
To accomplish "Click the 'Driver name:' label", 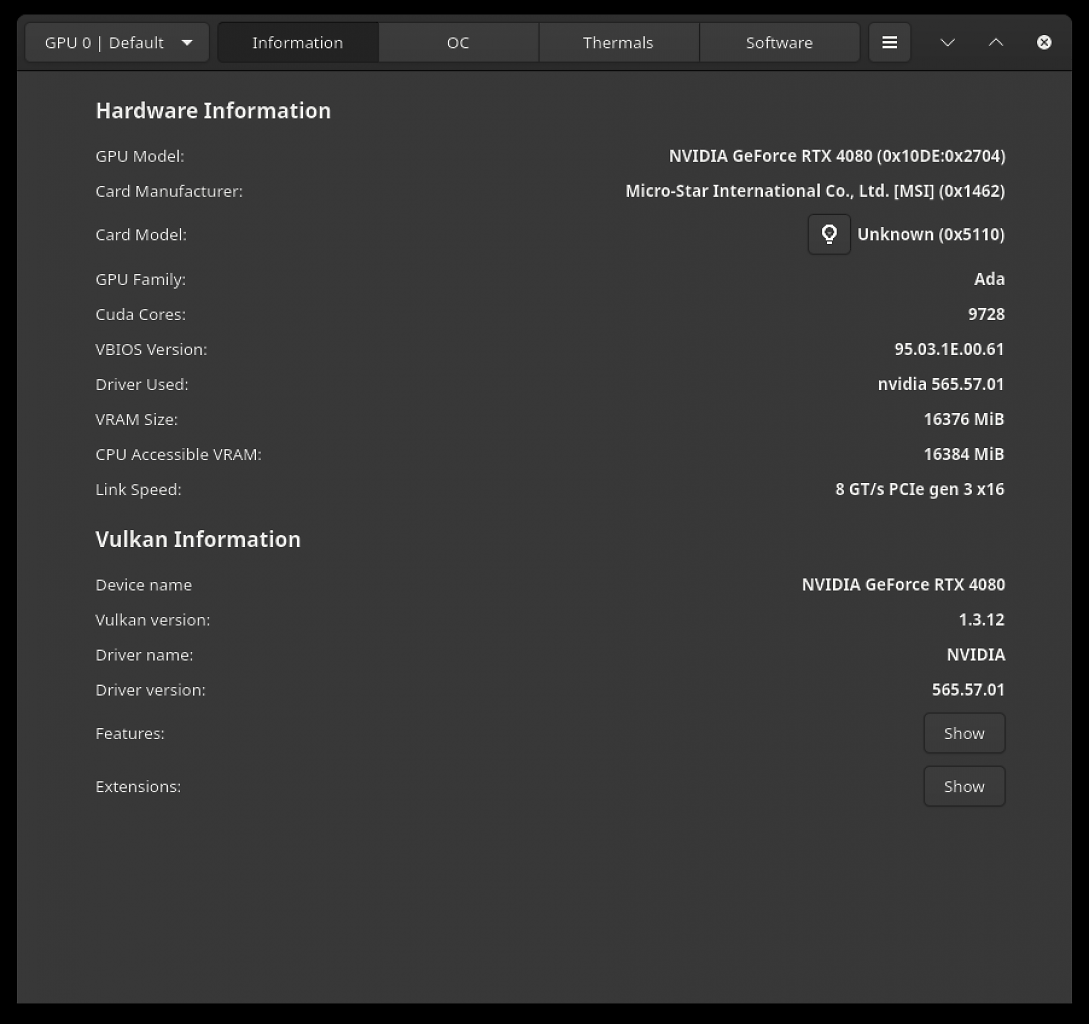I will click(x=144, y=655).
